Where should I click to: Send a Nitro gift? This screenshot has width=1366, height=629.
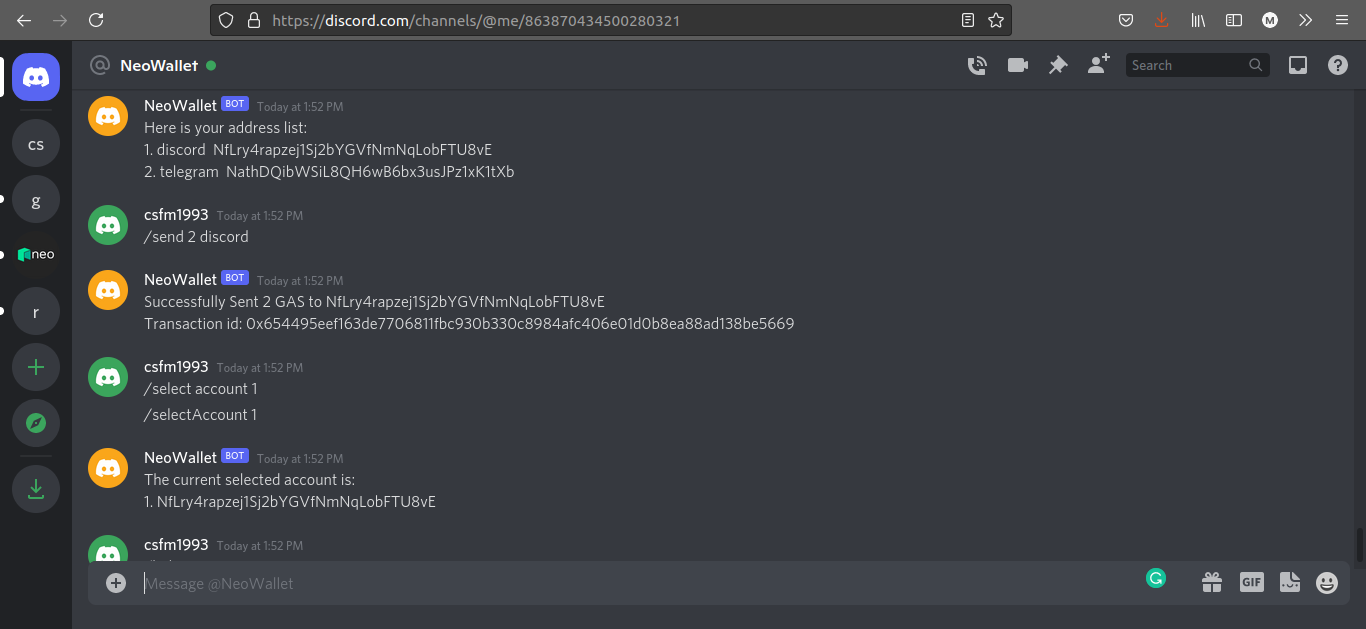1212,582
